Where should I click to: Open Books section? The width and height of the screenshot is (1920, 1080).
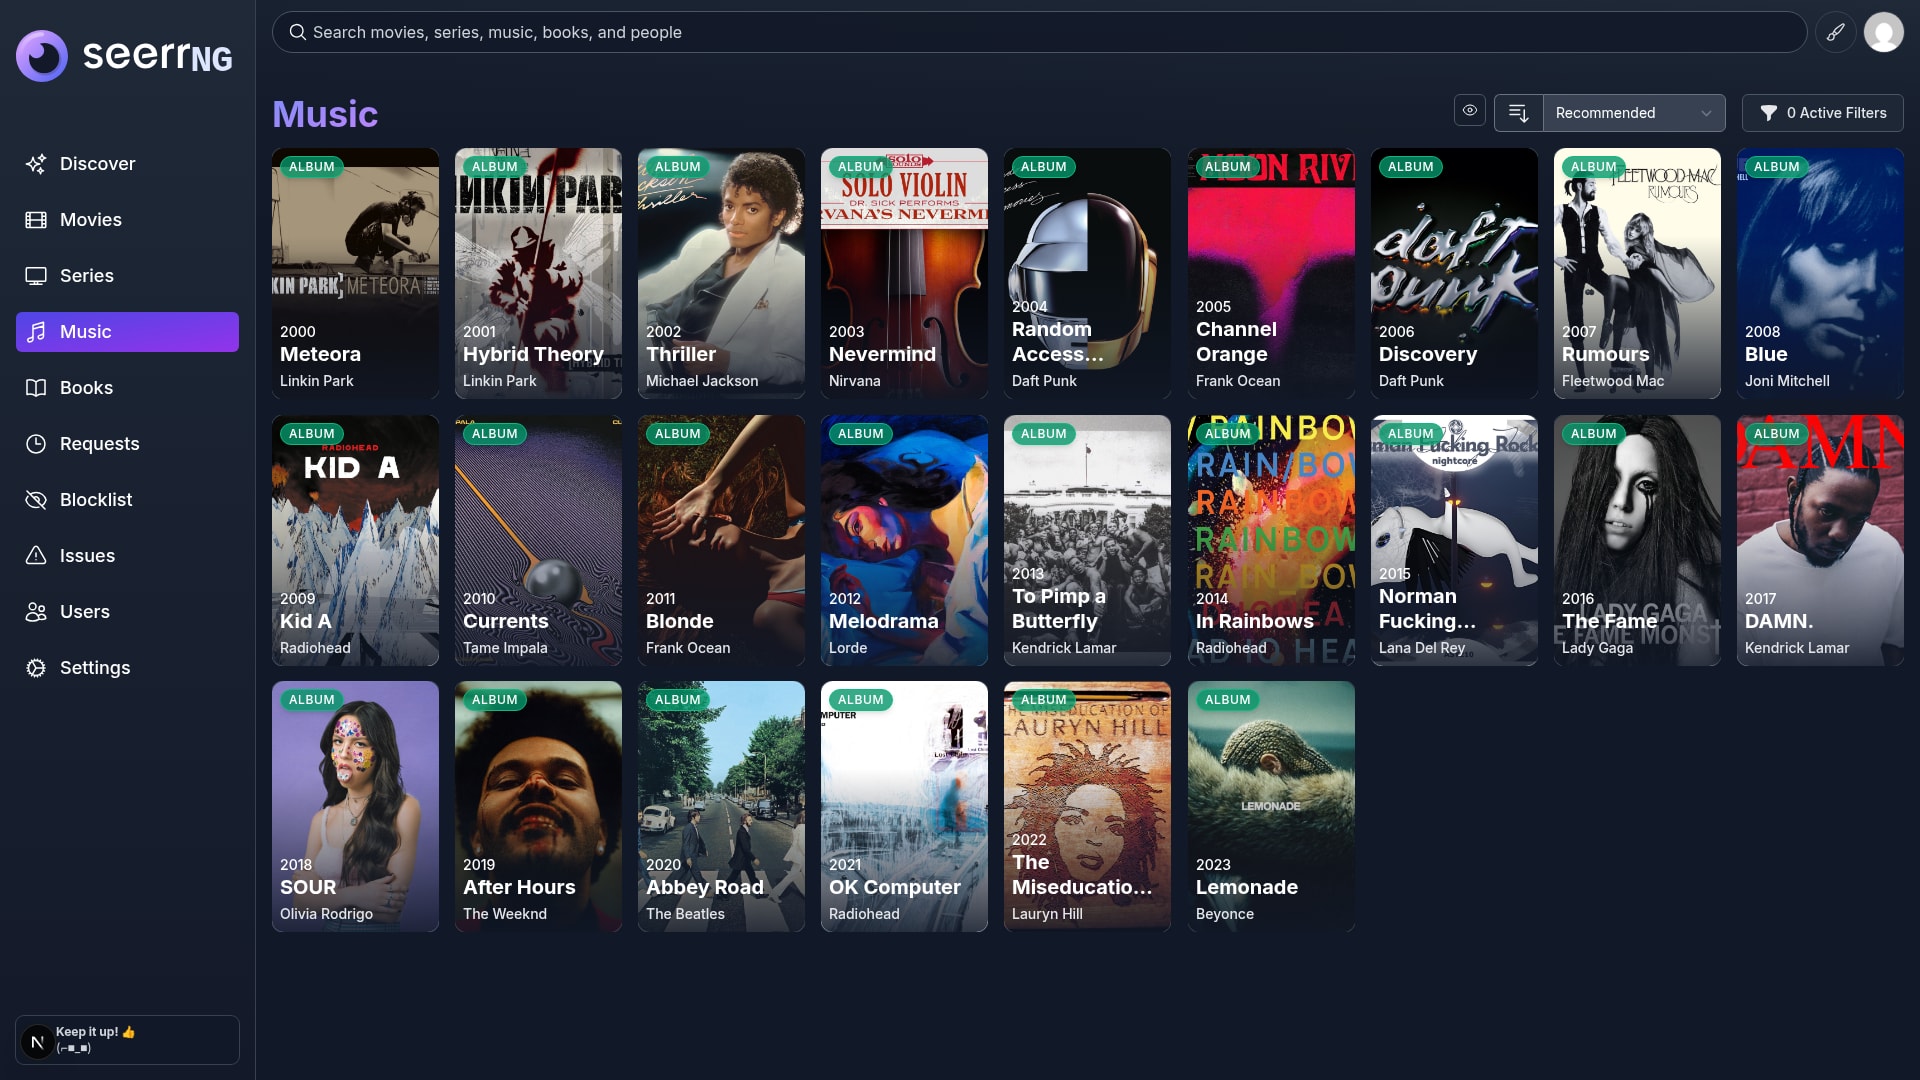click(x=127, y=388)
